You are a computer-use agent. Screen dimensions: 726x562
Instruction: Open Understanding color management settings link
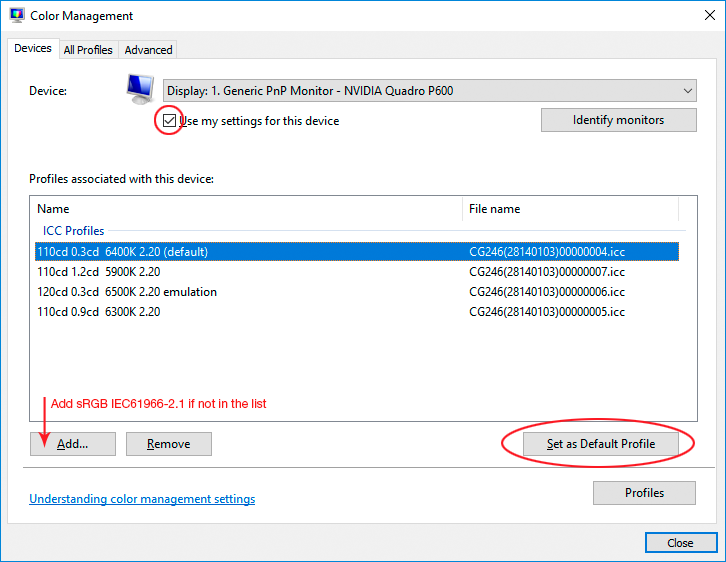point(142,499)
